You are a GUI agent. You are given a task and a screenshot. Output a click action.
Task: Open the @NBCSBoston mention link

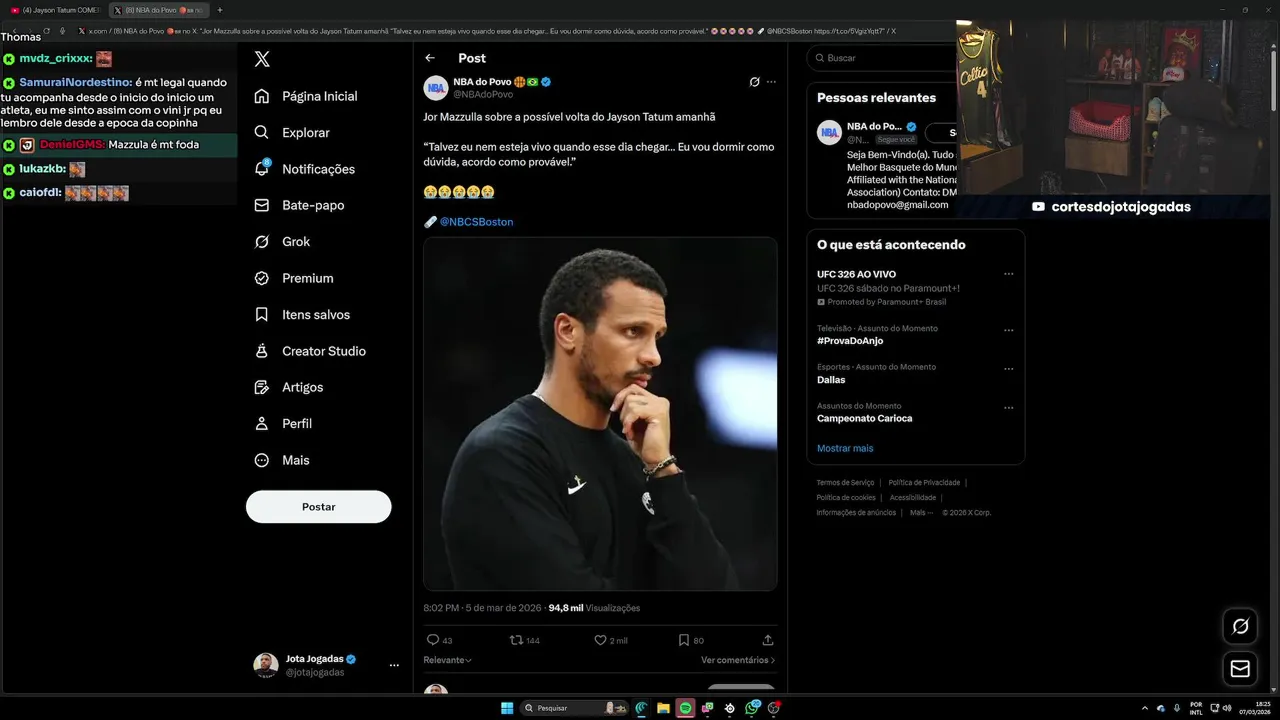point(476,222)
